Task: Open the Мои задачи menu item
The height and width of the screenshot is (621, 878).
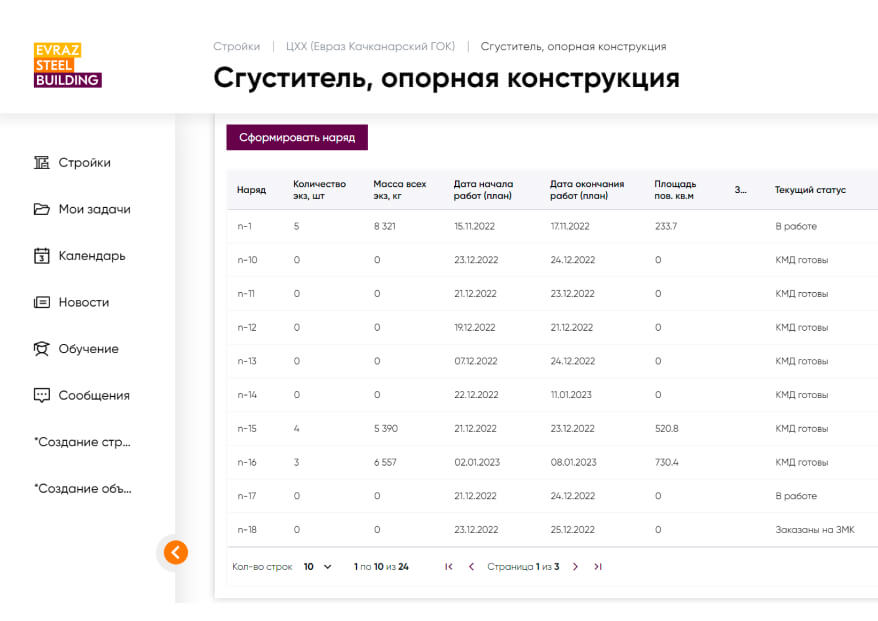Action: 95,209
